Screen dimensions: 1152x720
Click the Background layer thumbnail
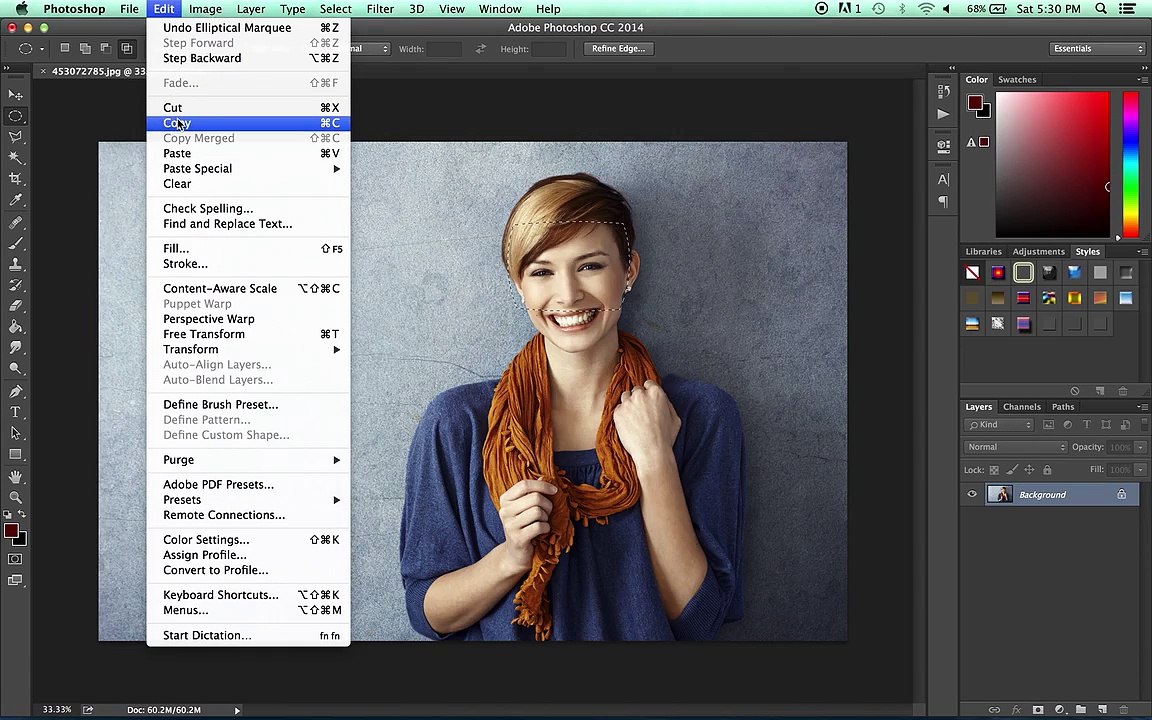1000,494
